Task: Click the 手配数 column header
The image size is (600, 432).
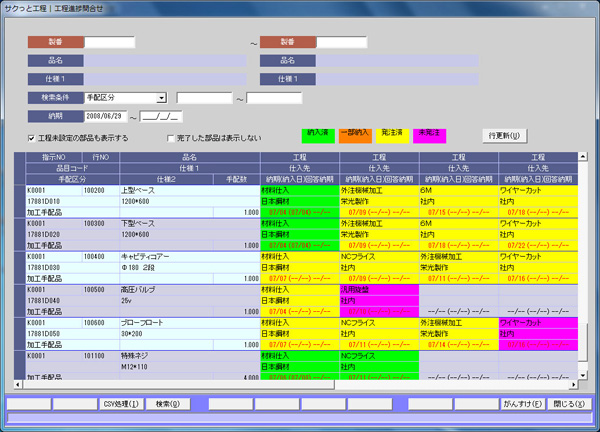Action: pyautogui.click(x=236, y=179)
